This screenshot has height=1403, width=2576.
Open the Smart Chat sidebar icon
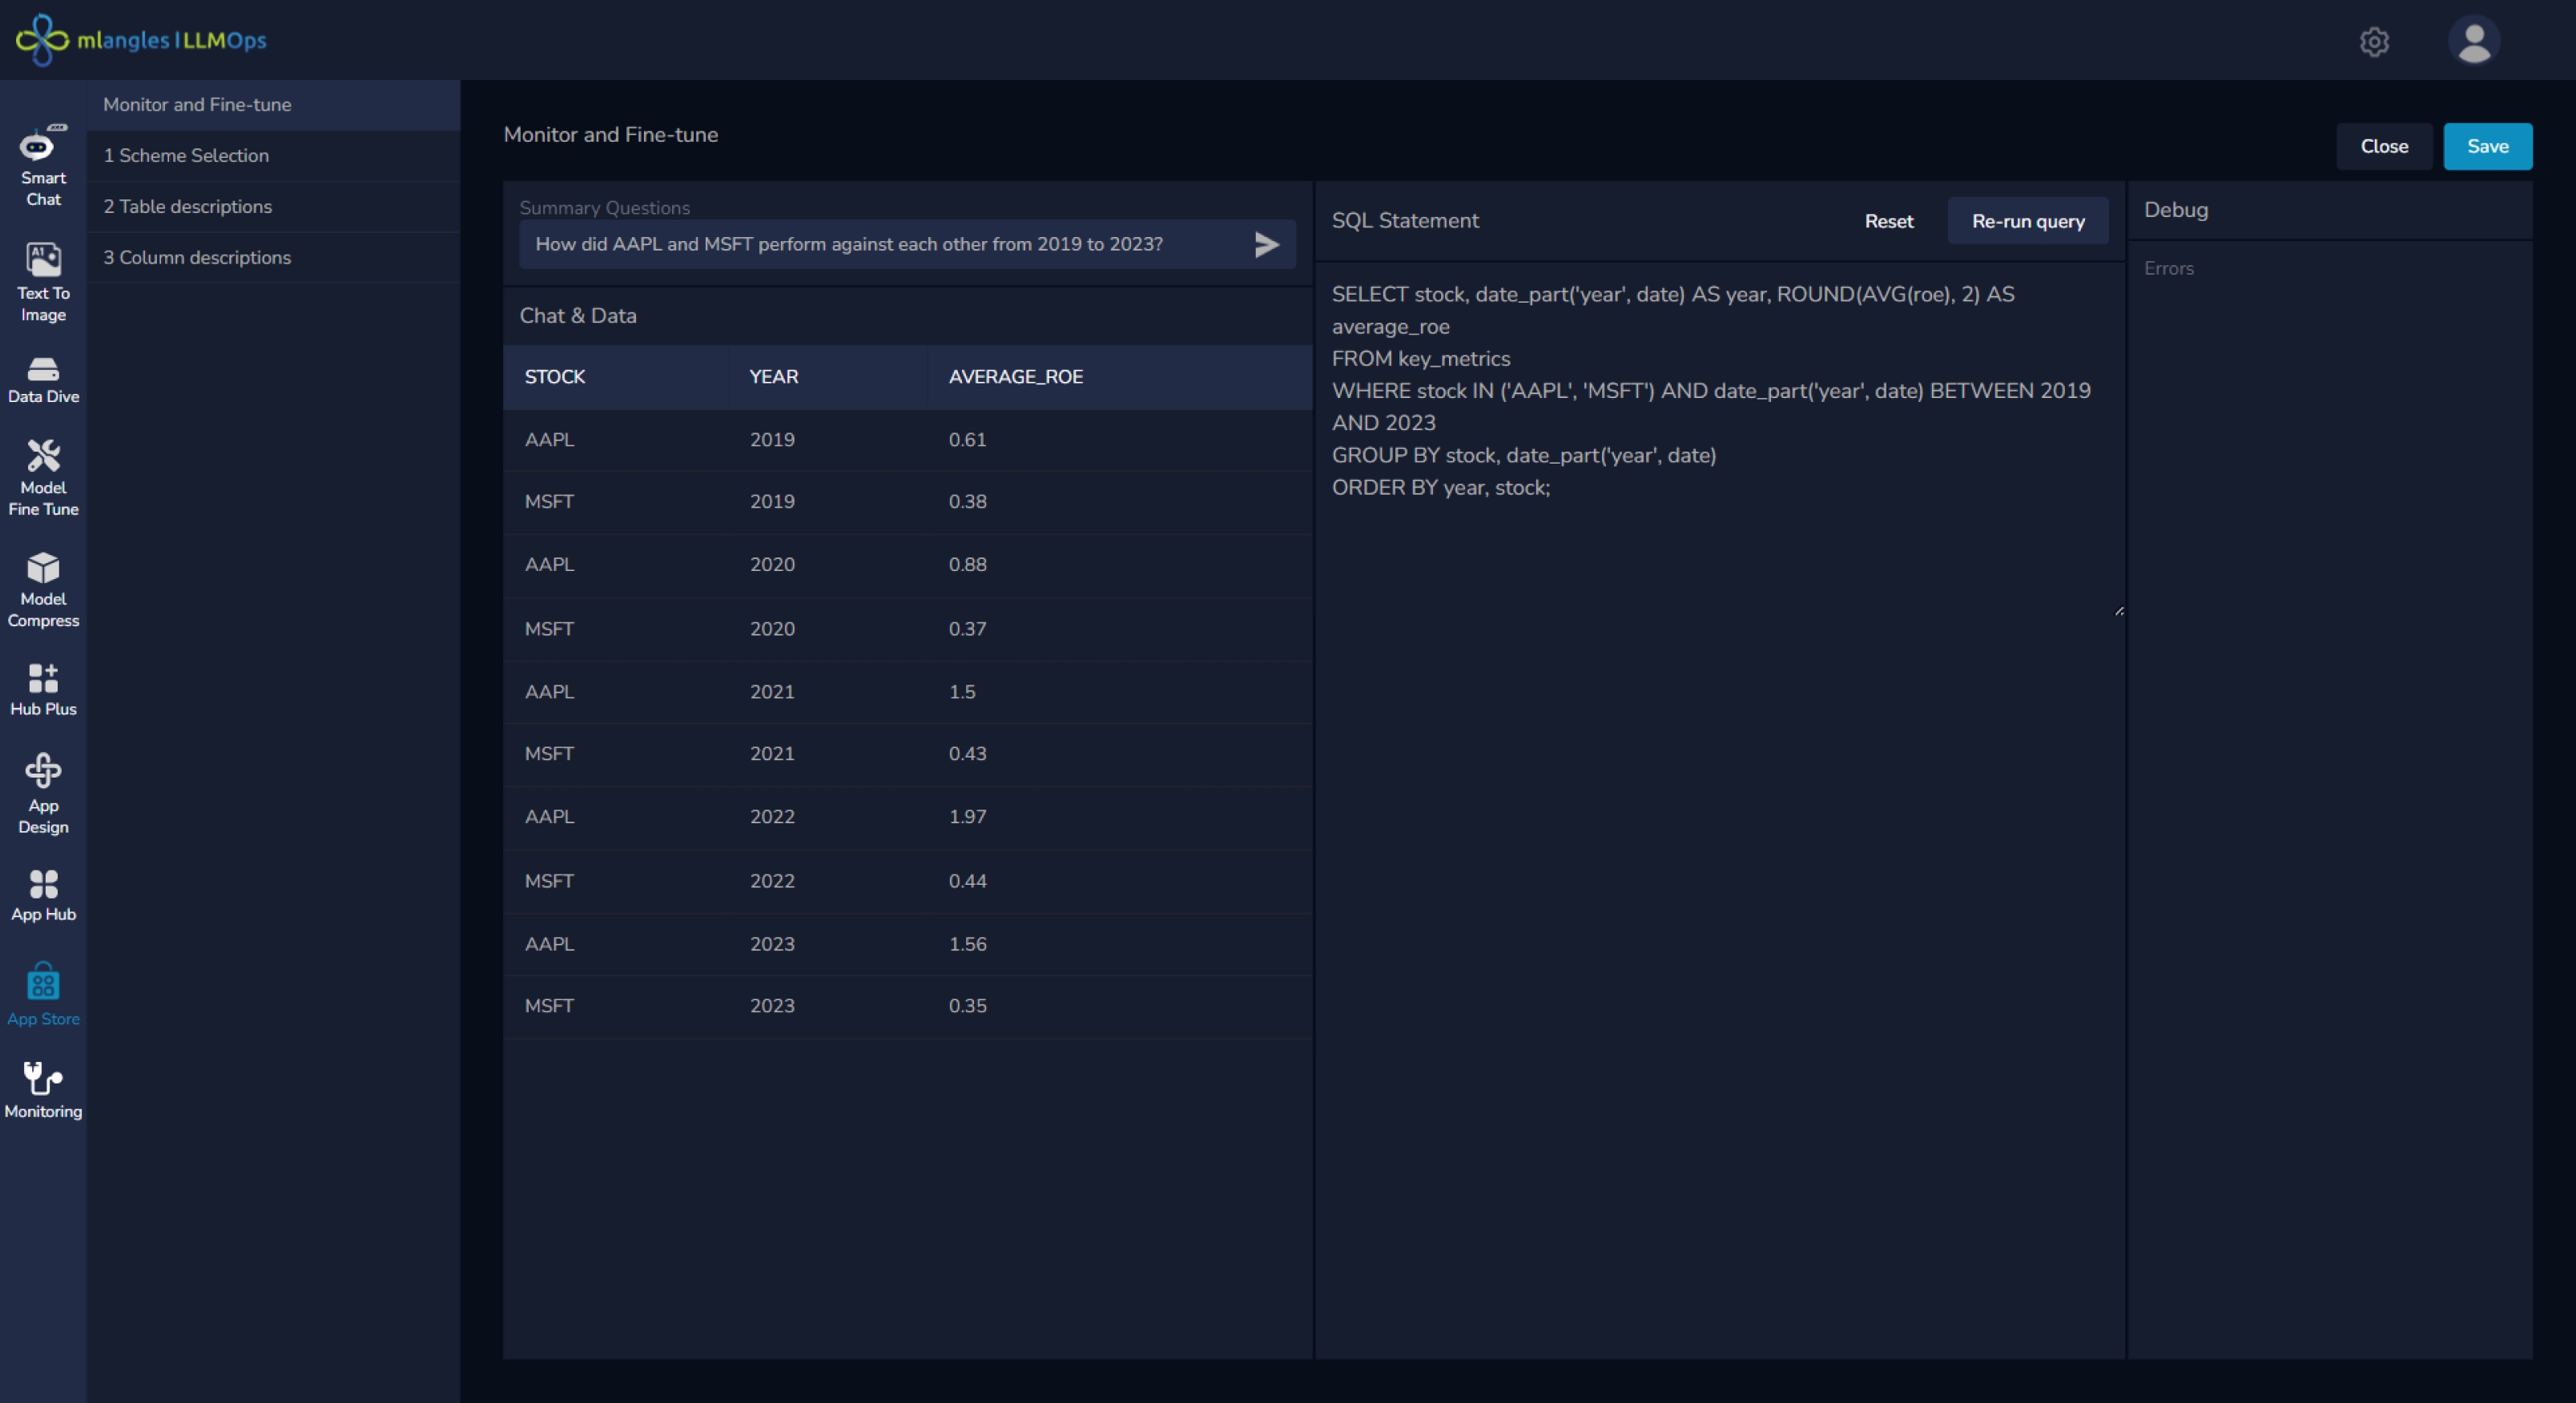point(43,165)
